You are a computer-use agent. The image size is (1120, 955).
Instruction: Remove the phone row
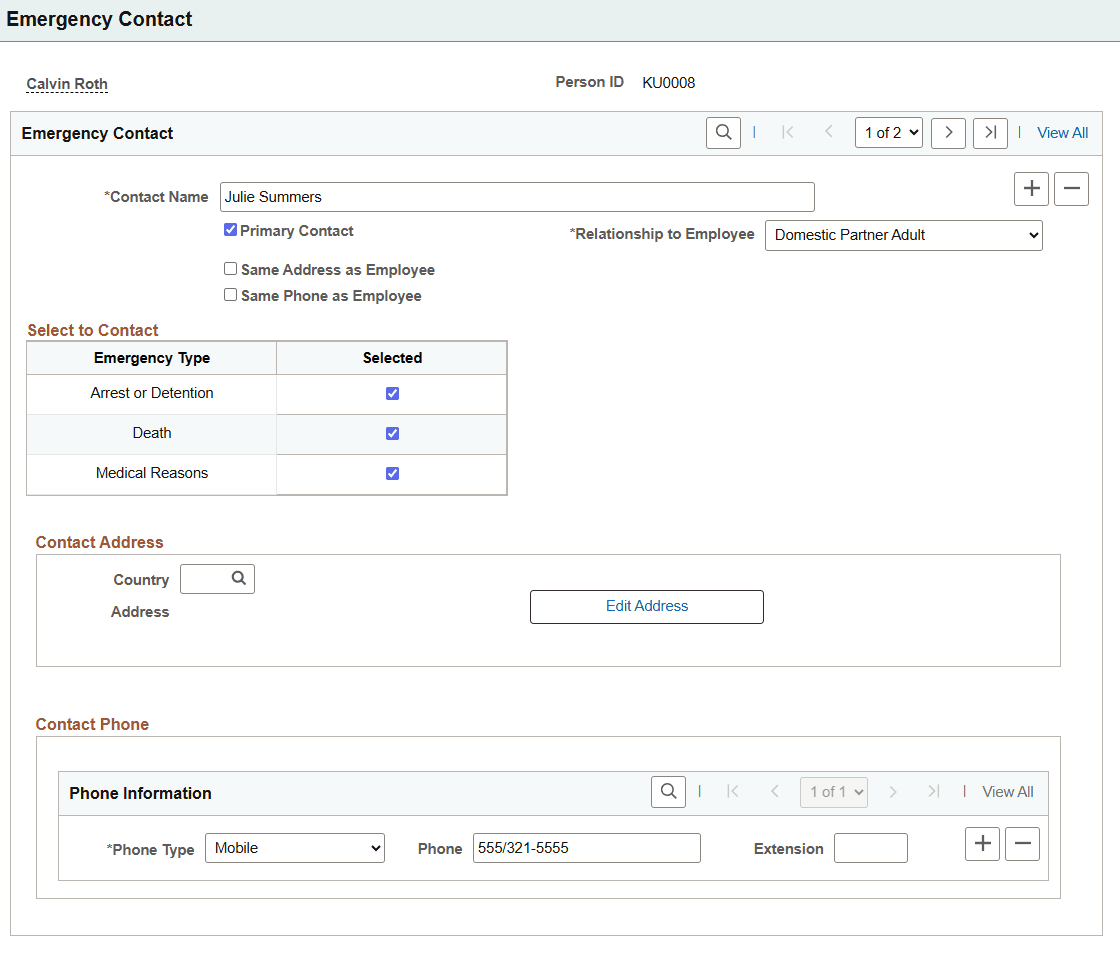click(x=1022, y=844)
